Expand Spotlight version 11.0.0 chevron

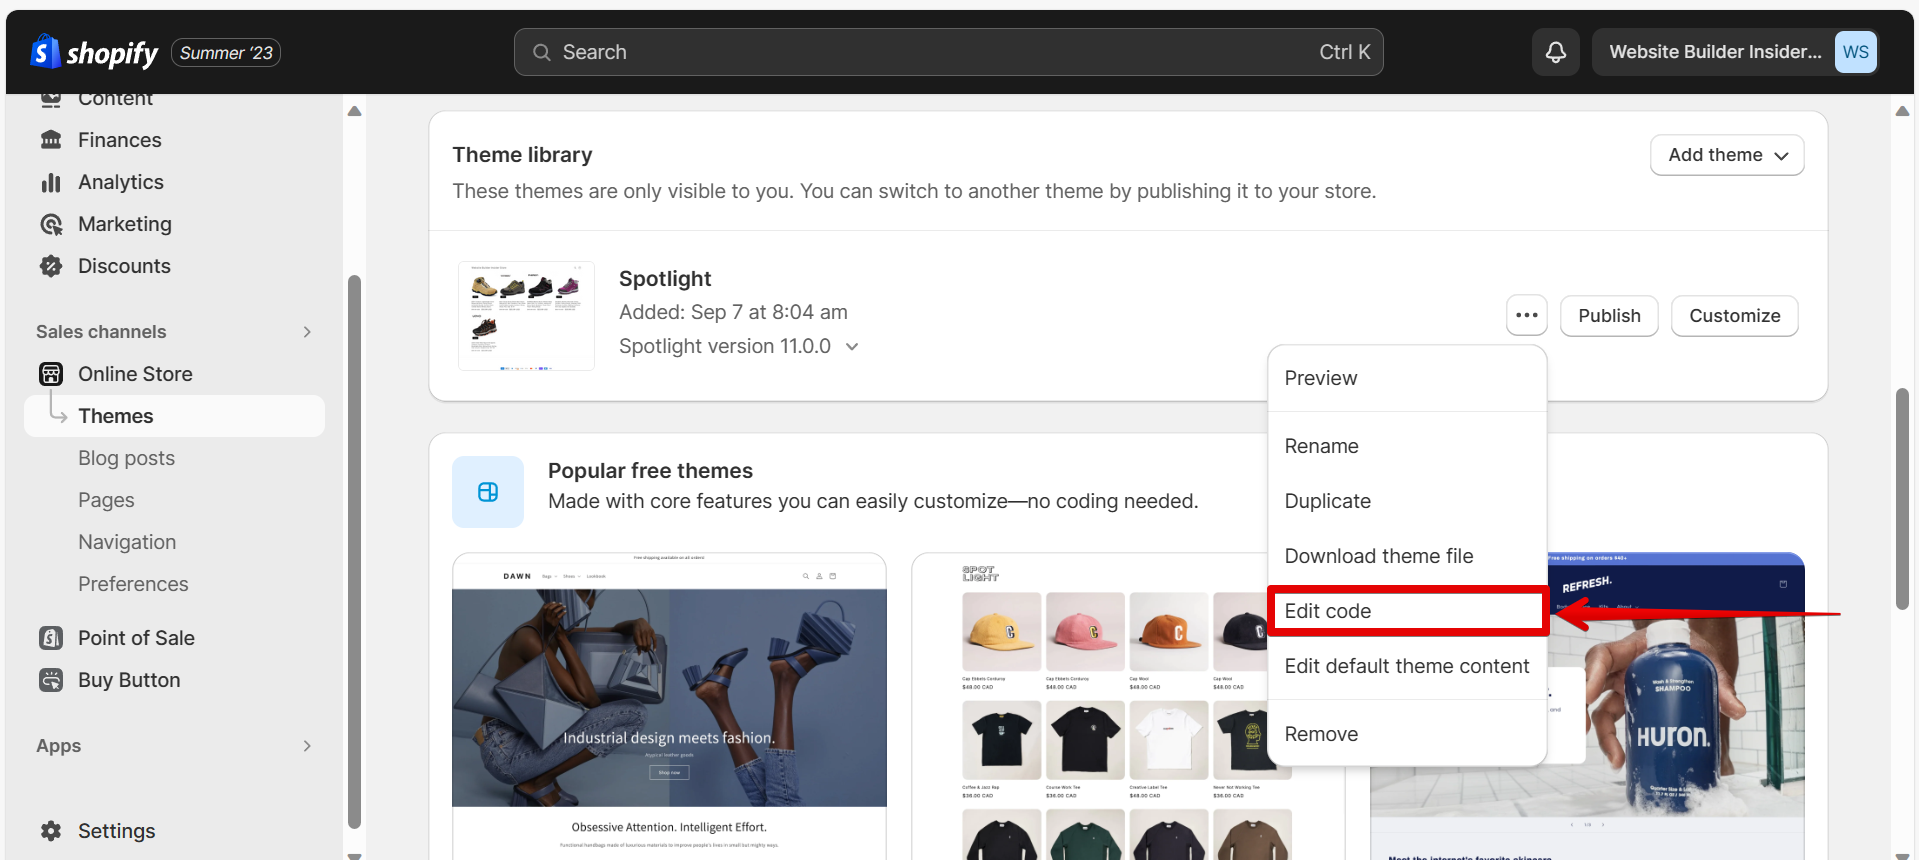click(852, 347)
